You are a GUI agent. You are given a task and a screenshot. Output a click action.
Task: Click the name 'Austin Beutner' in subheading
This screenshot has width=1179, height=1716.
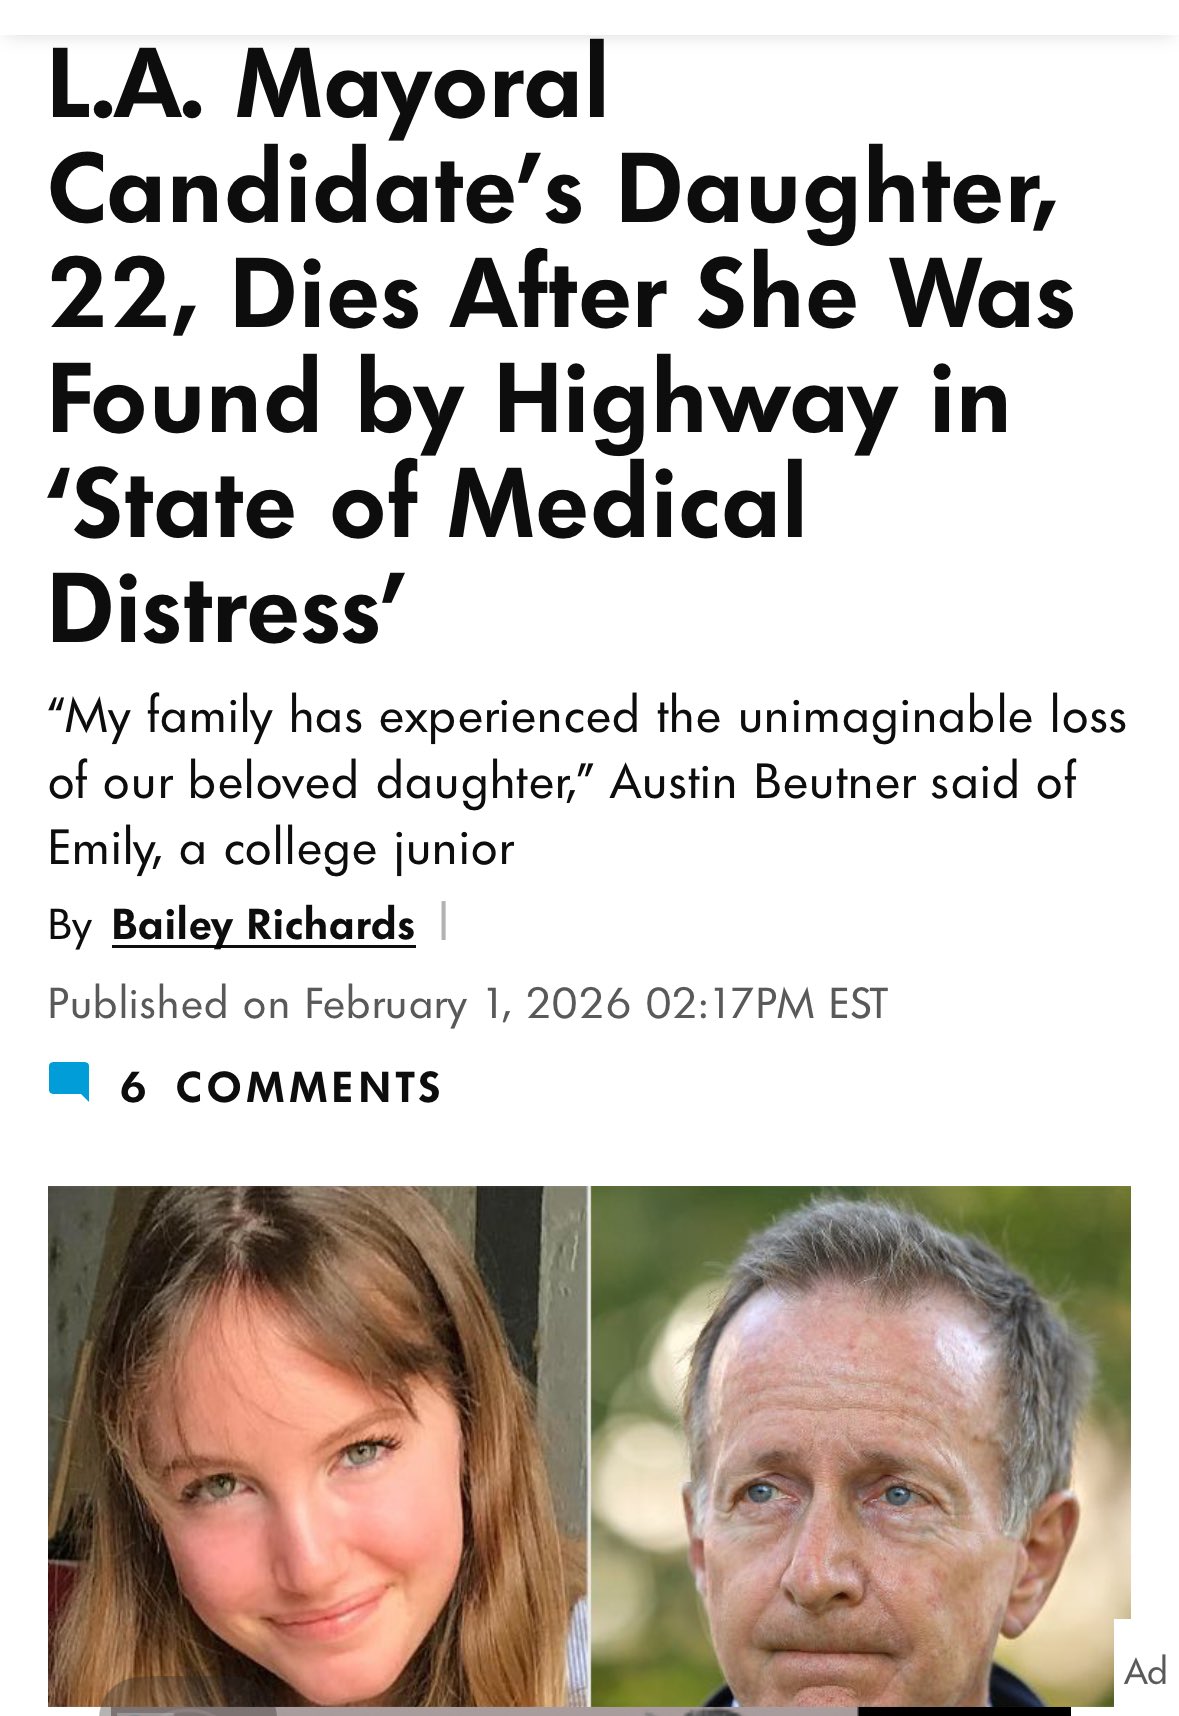(763, 782)
